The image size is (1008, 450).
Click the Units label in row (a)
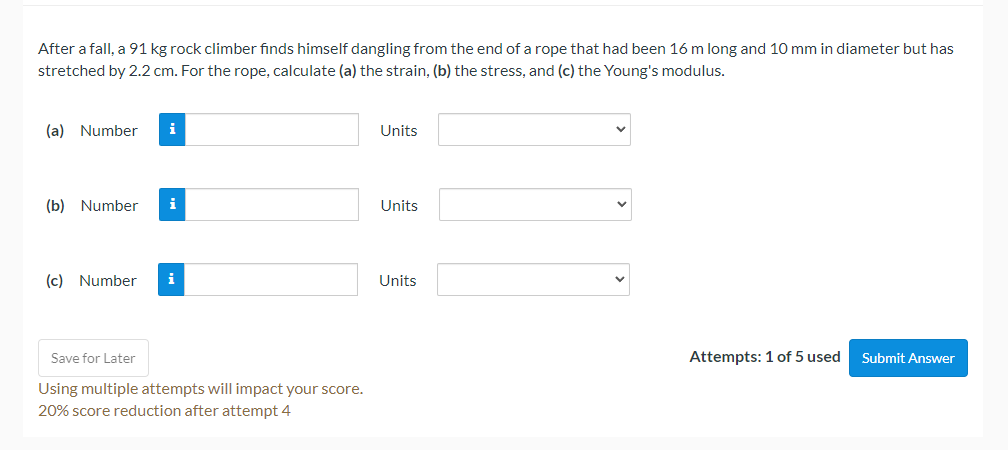[x=399, y=130]
